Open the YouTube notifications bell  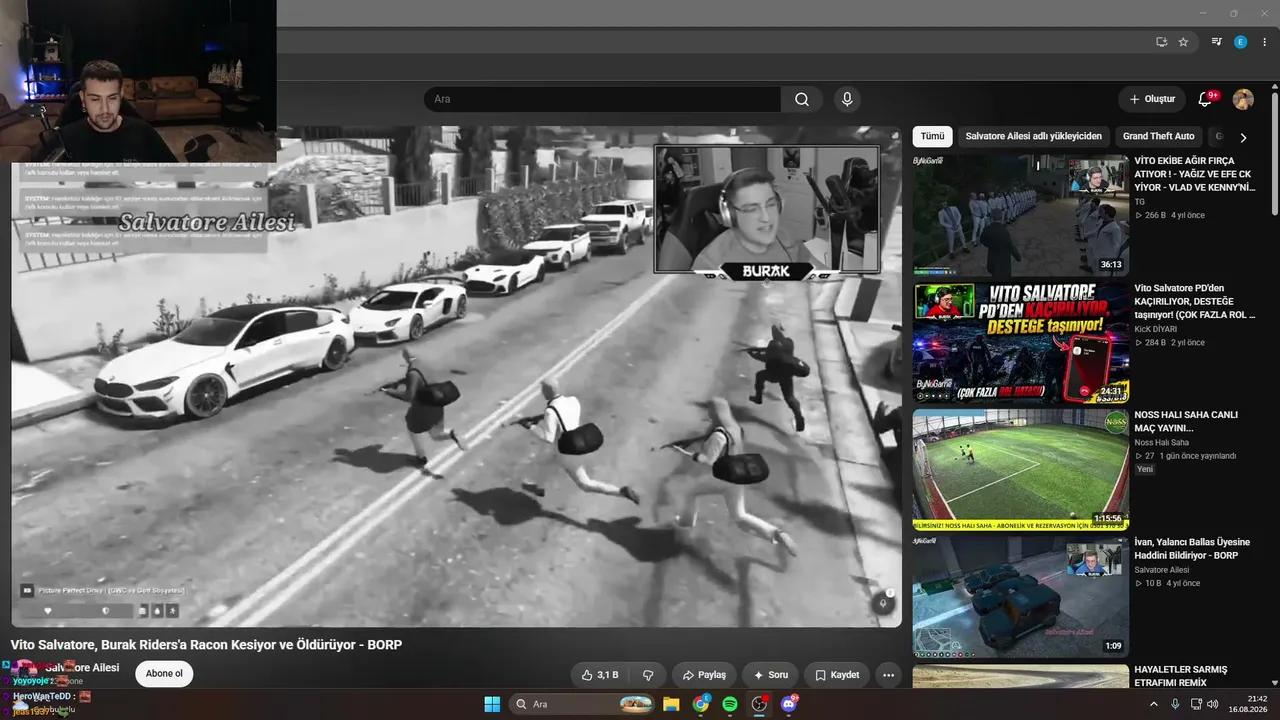click(1205, 99)
